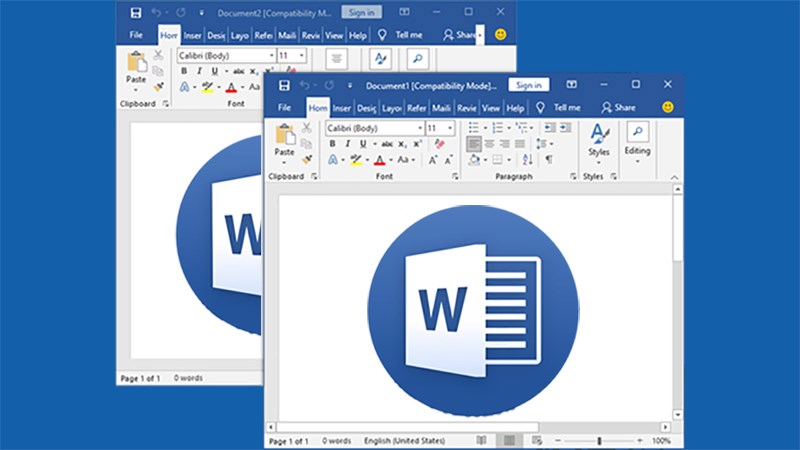The image size is (800, 450).
Task: Switch to Read Mode view in status bar
Action: [481, 440]
